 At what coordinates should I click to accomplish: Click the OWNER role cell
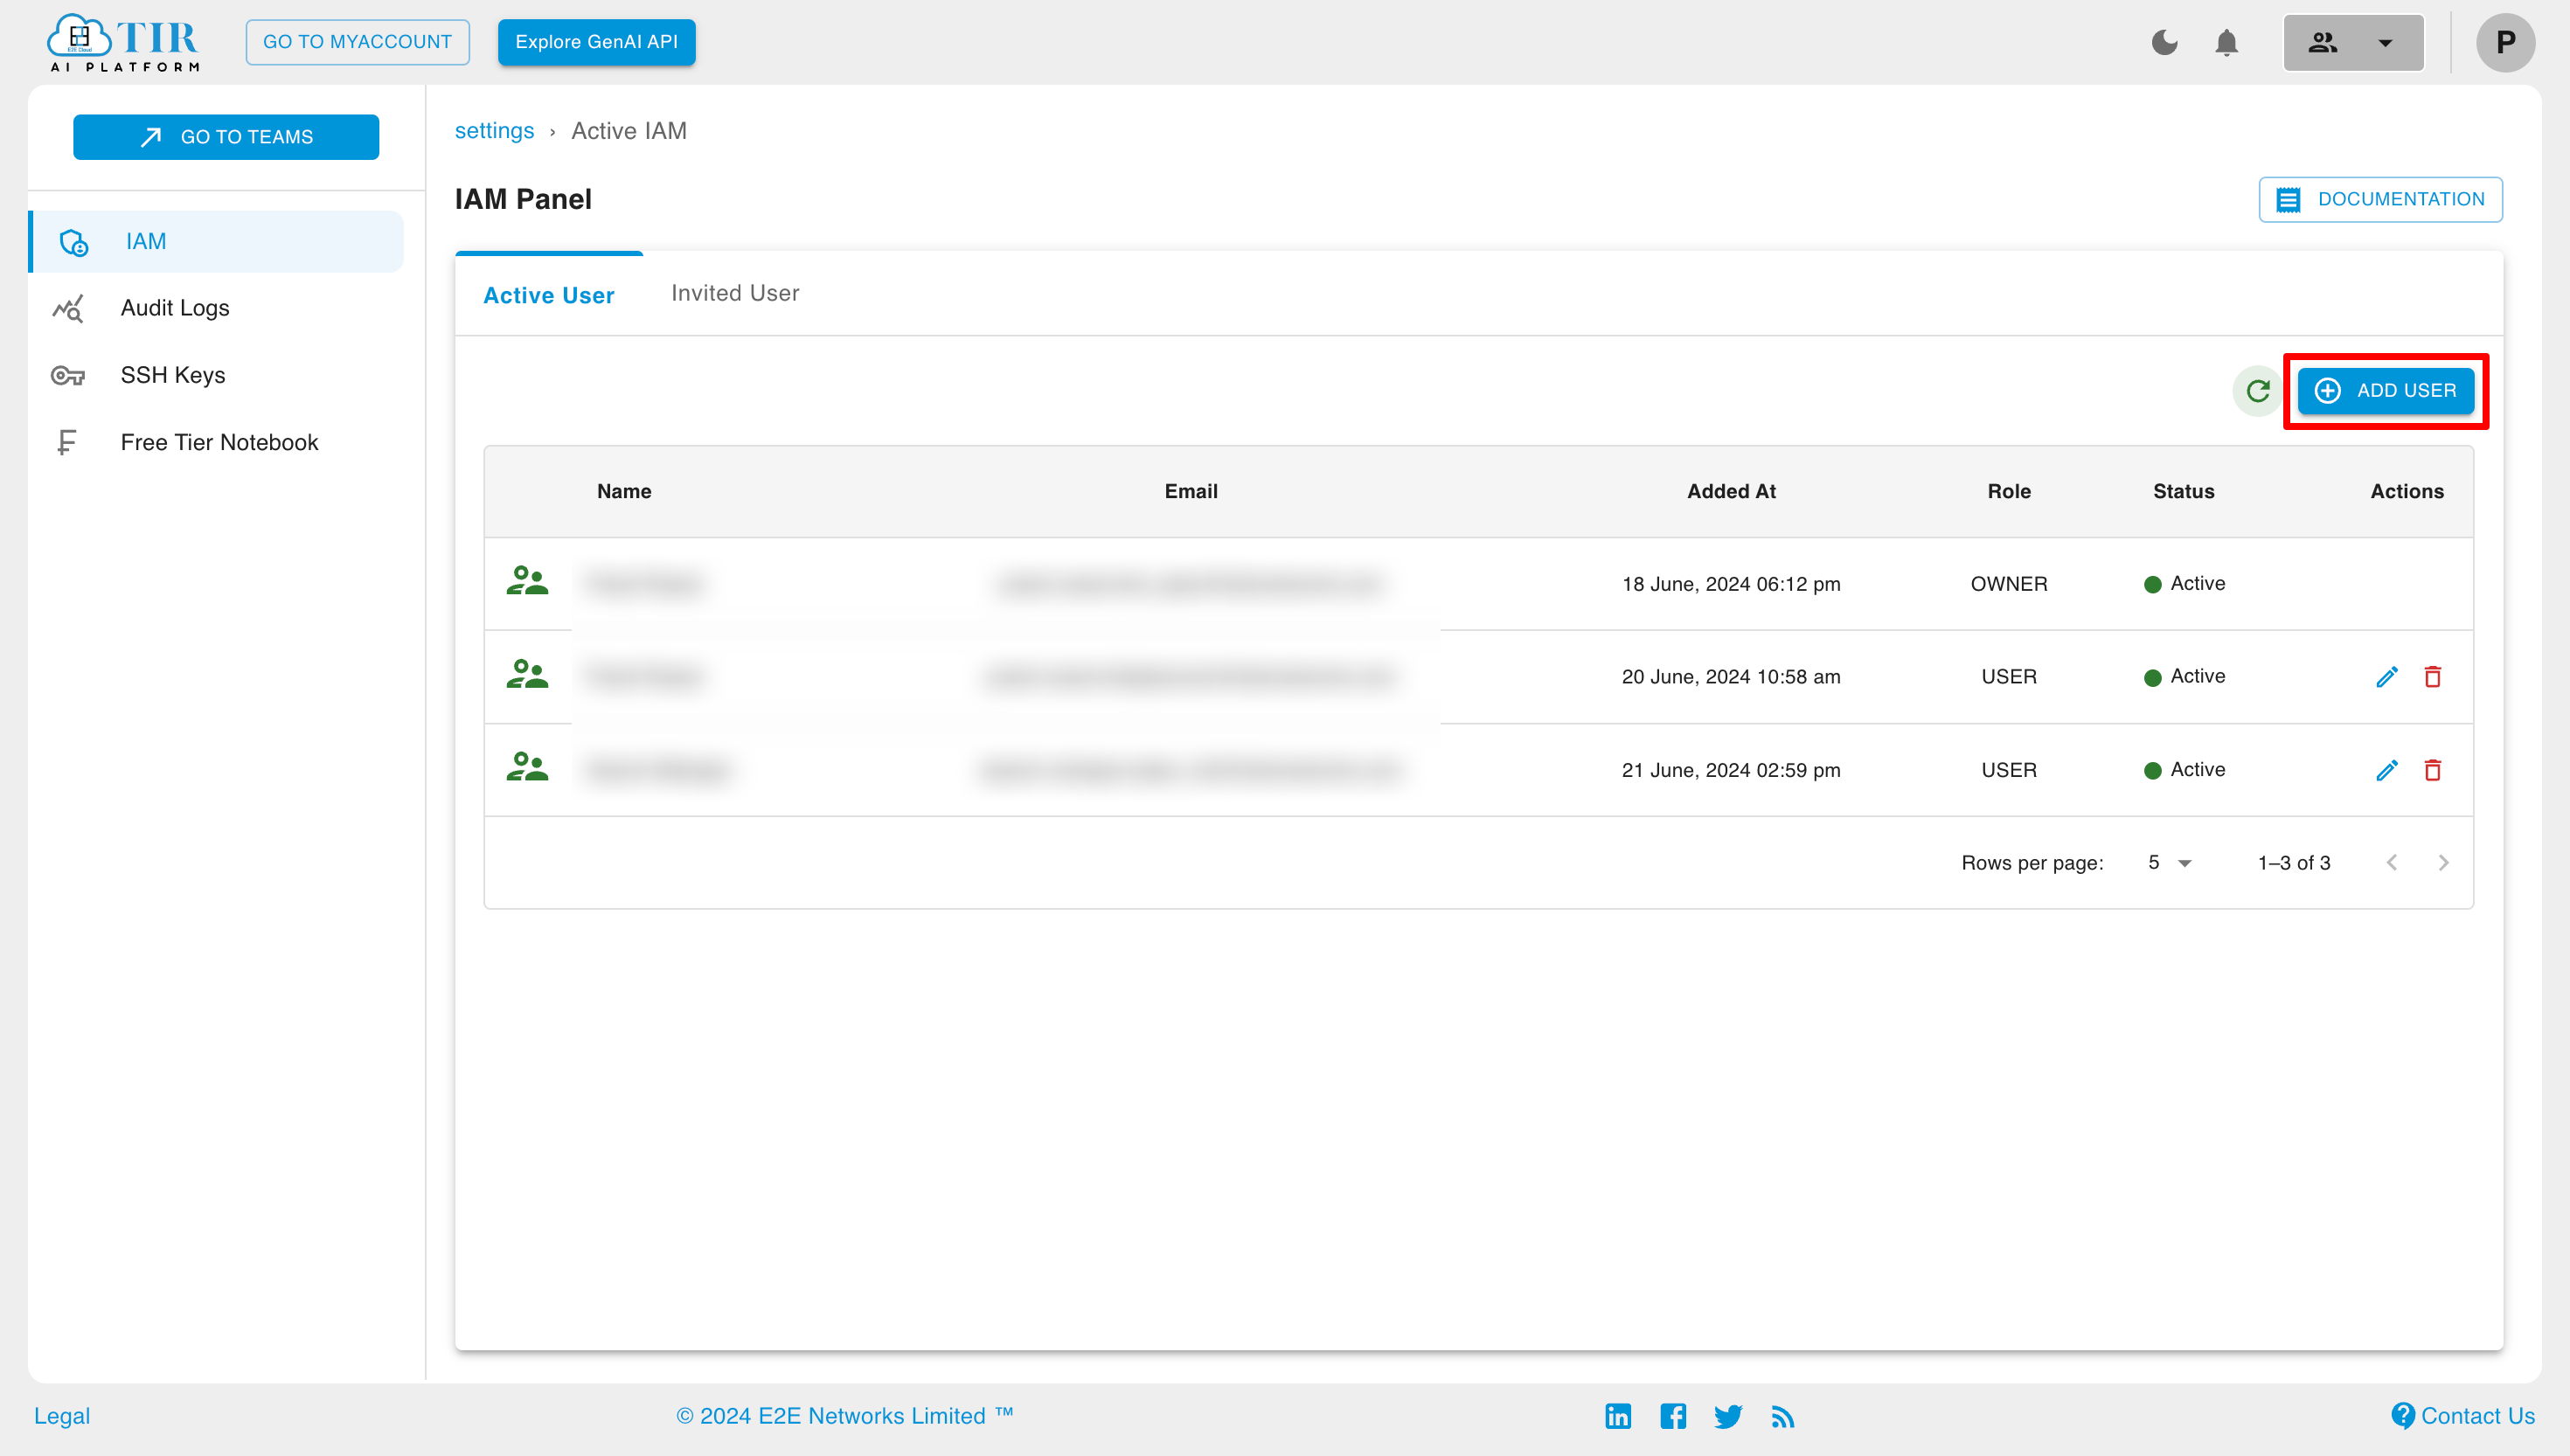(2008, 584)
